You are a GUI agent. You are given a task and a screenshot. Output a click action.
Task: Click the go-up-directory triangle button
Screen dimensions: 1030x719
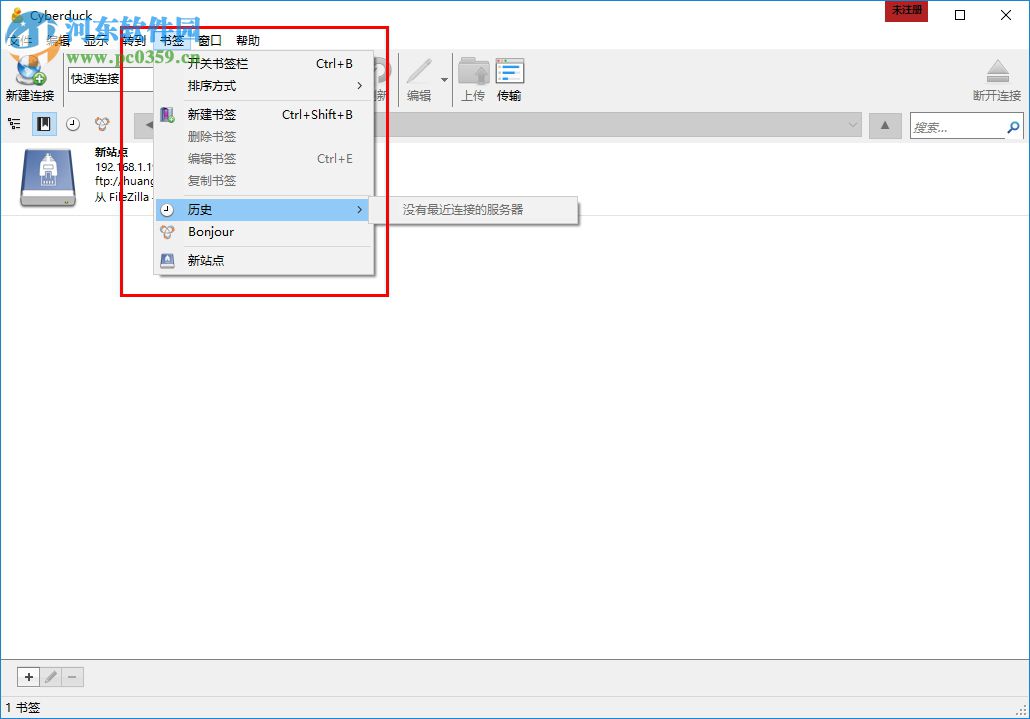click(x=885, y=125)
